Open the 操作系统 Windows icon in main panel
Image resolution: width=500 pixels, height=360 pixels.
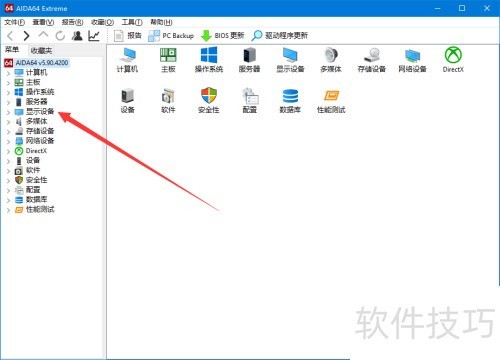point(209,60)
